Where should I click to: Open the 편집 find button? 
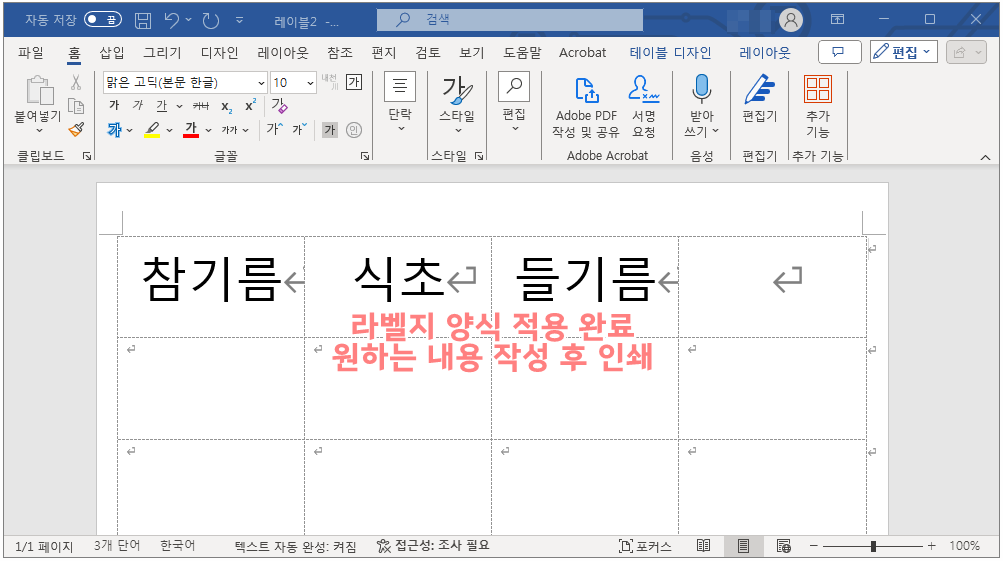[514, 102]
